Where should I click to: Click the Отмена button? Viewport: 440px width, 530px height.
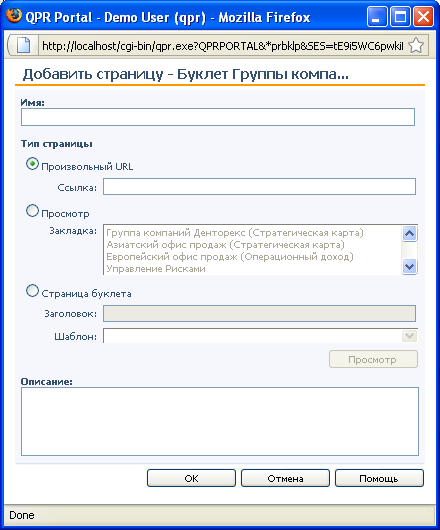[285, 478]
